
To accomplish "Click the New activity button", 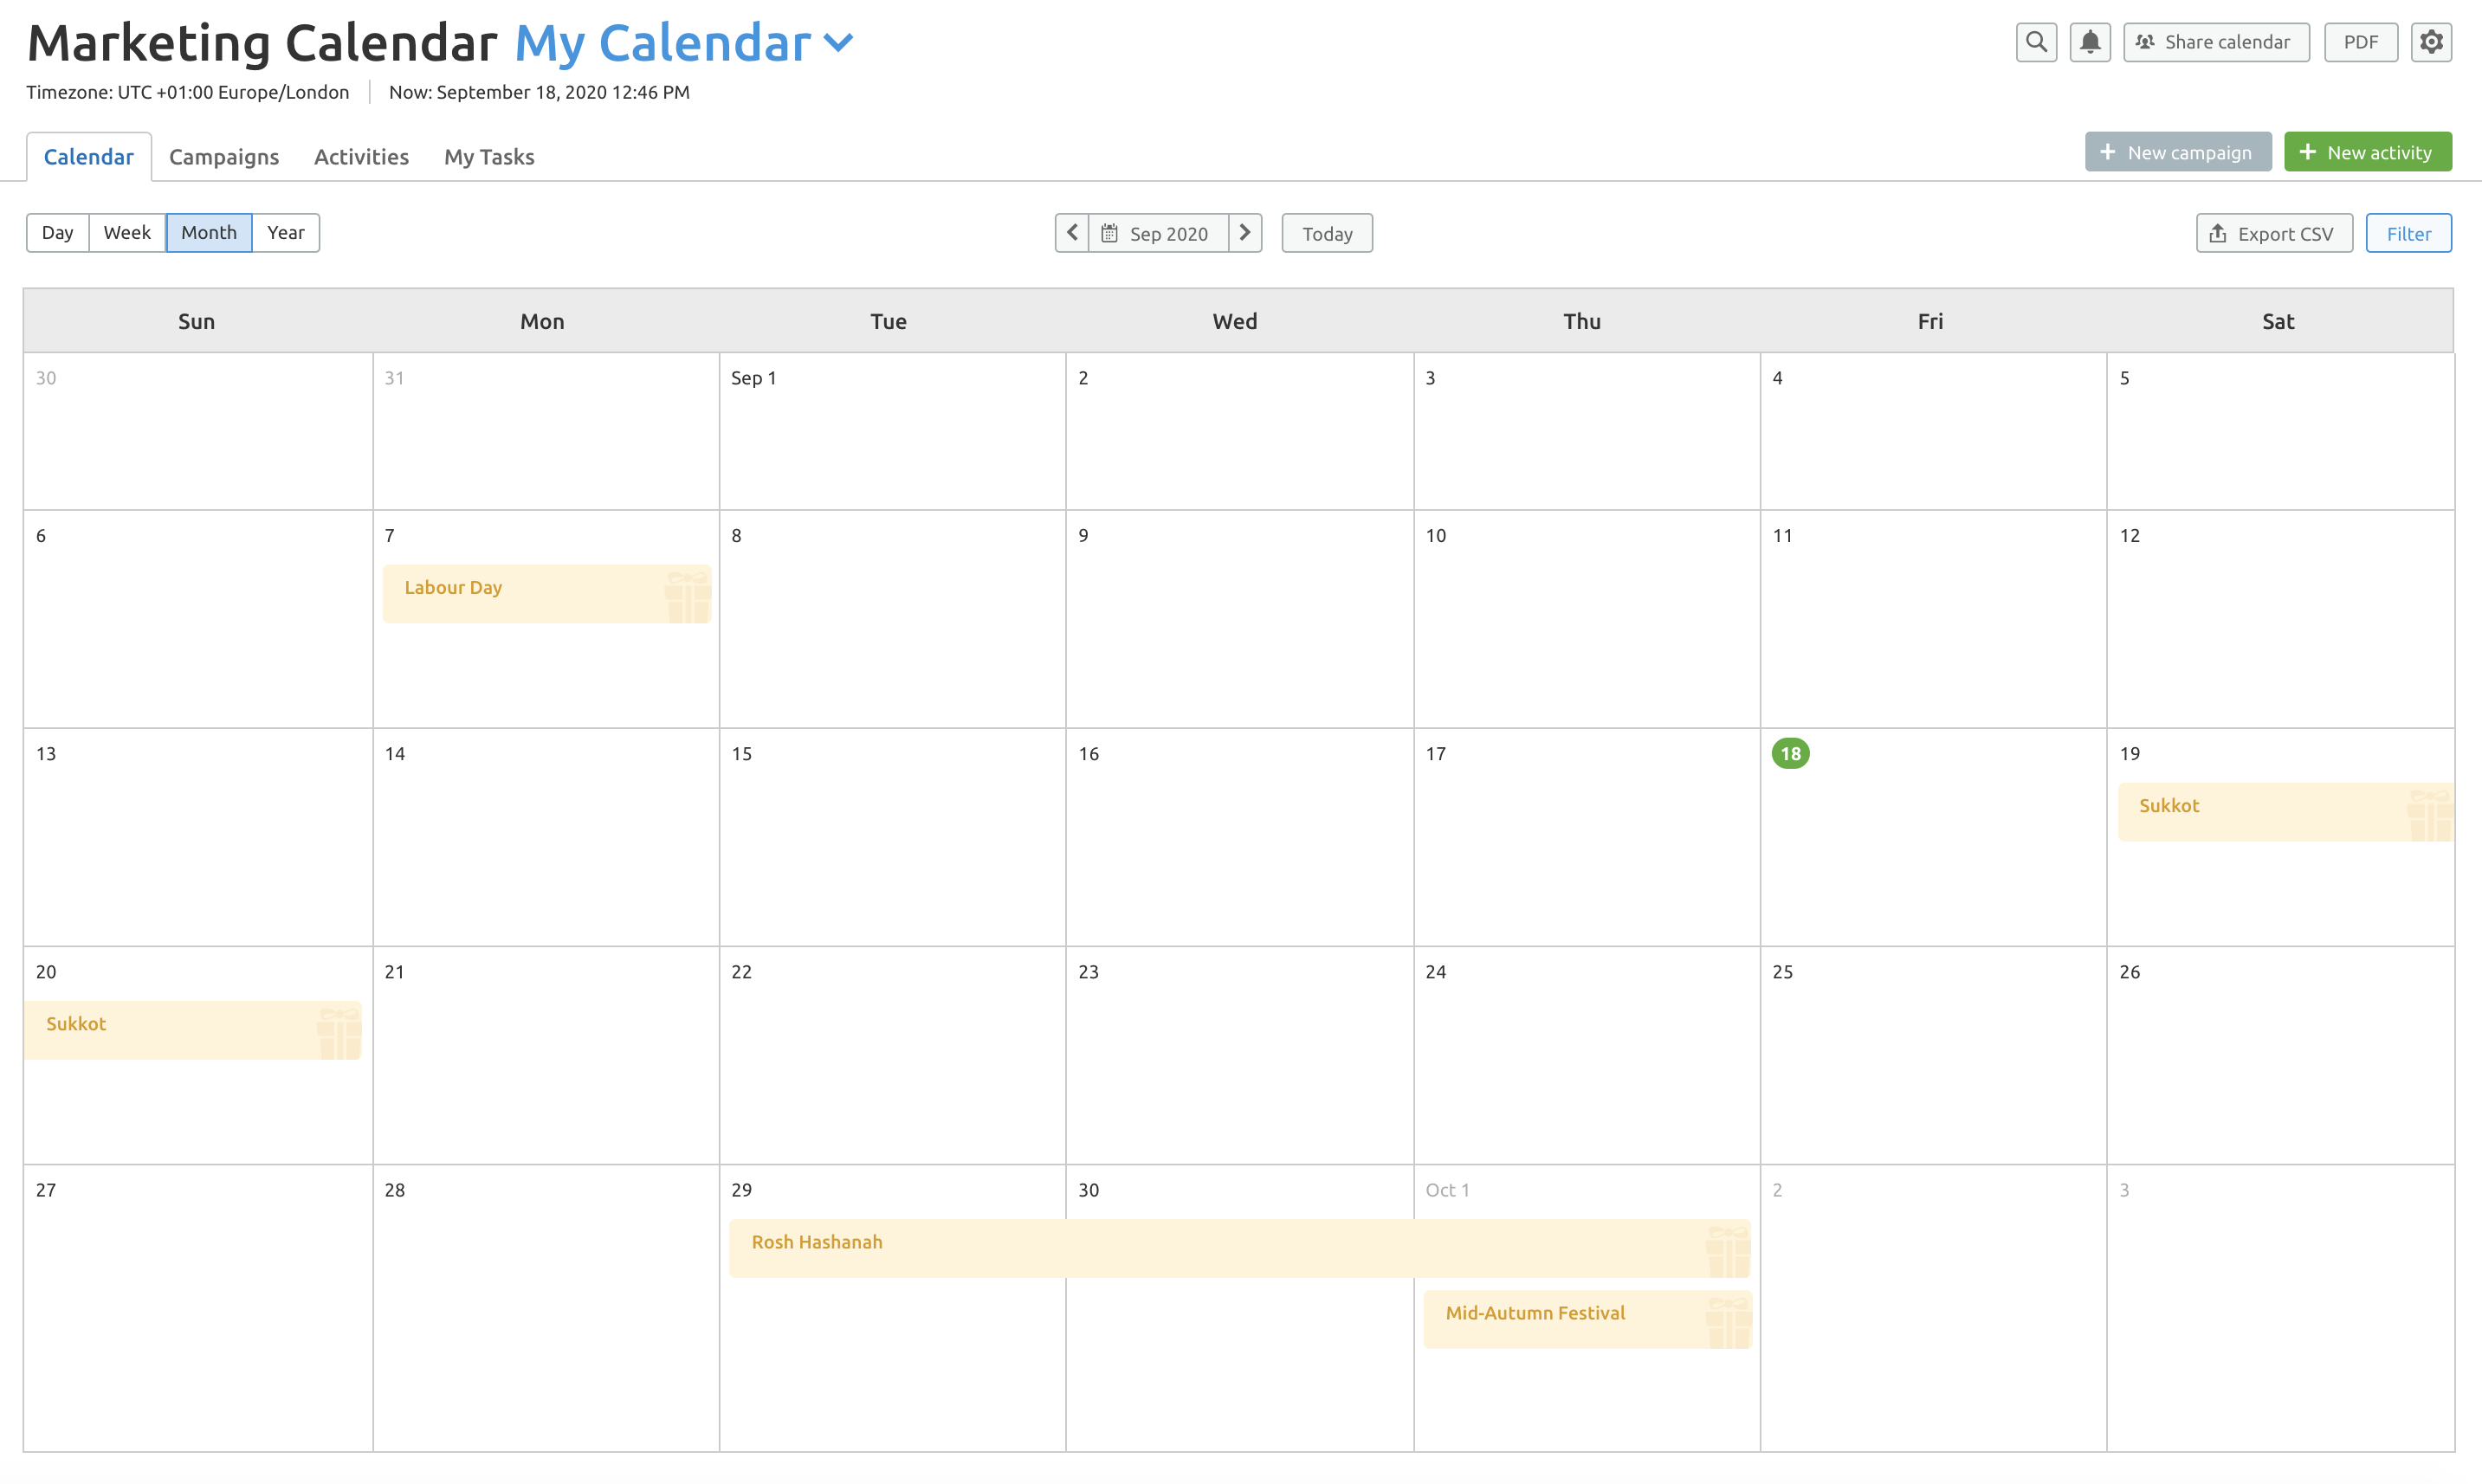I will [x=2367, y=152].
